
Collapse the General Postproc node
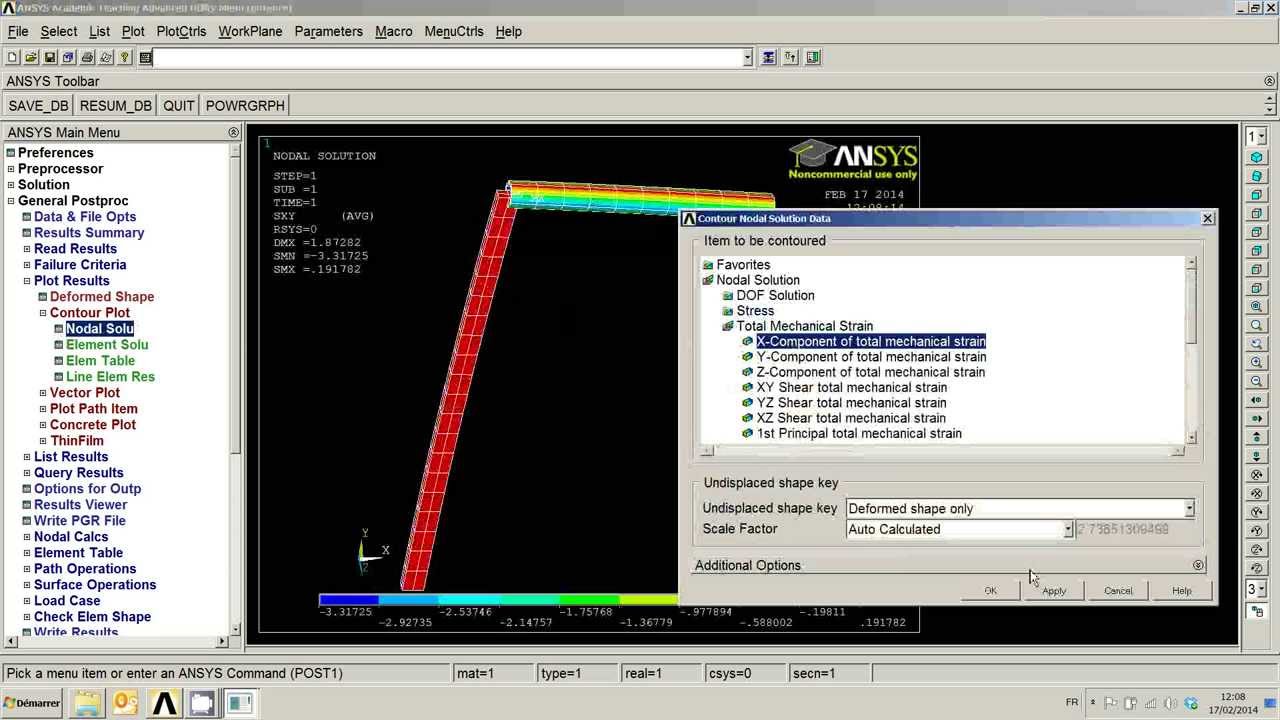pos(11,201)
